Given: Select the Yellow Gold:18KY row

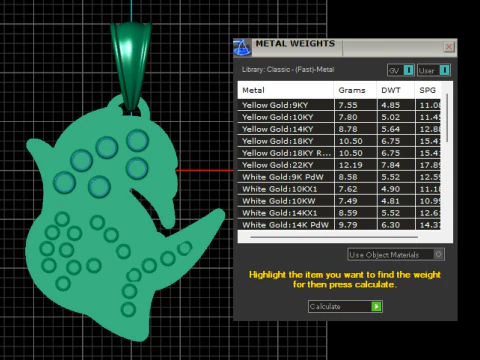Looking at the screenshot, I should (x=339, y=141).
